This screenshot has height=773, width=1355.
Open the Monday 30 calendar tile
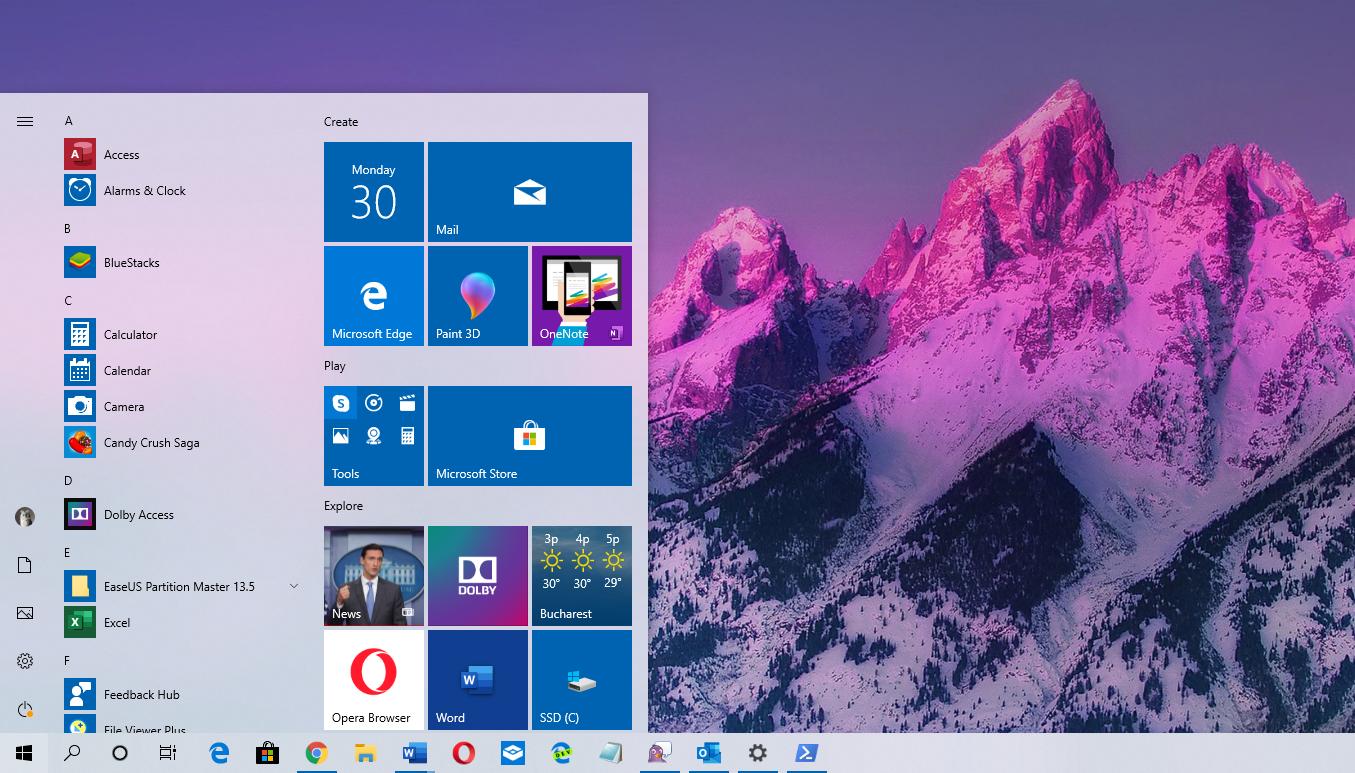[x=374, y=192]
